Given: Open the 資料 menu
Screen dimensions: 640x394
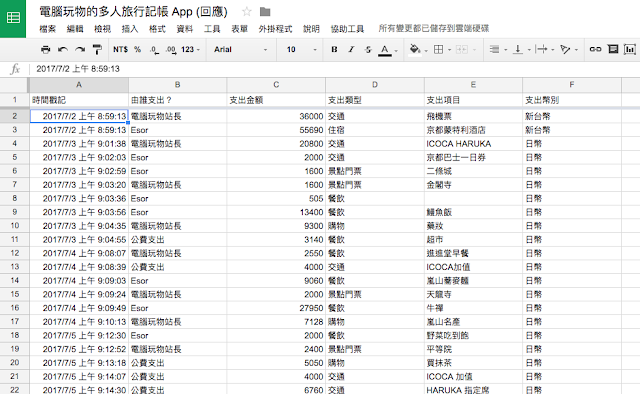Looking at the screenshot, I should (184, 29).
